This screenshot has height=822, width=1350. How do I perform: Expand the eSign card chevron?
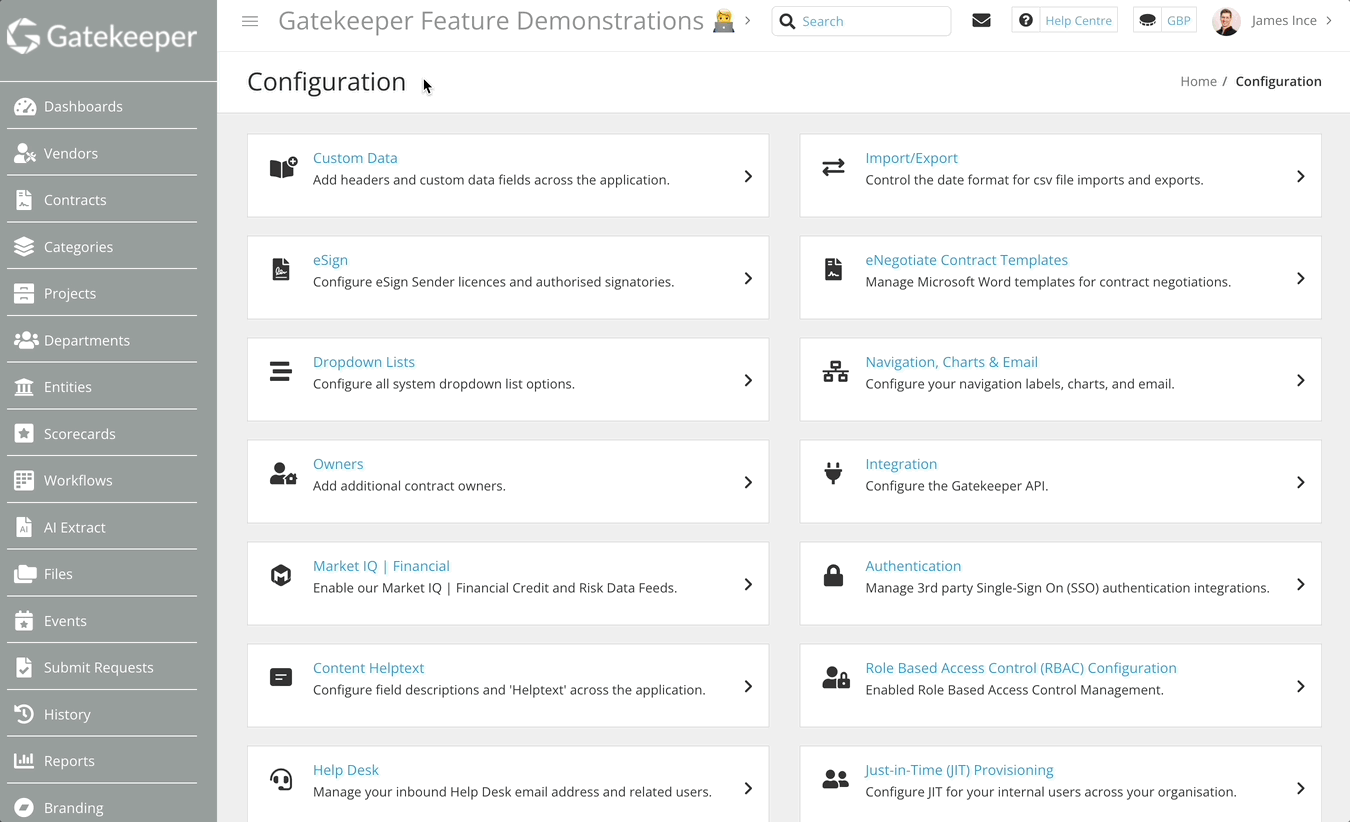point(748,278)
